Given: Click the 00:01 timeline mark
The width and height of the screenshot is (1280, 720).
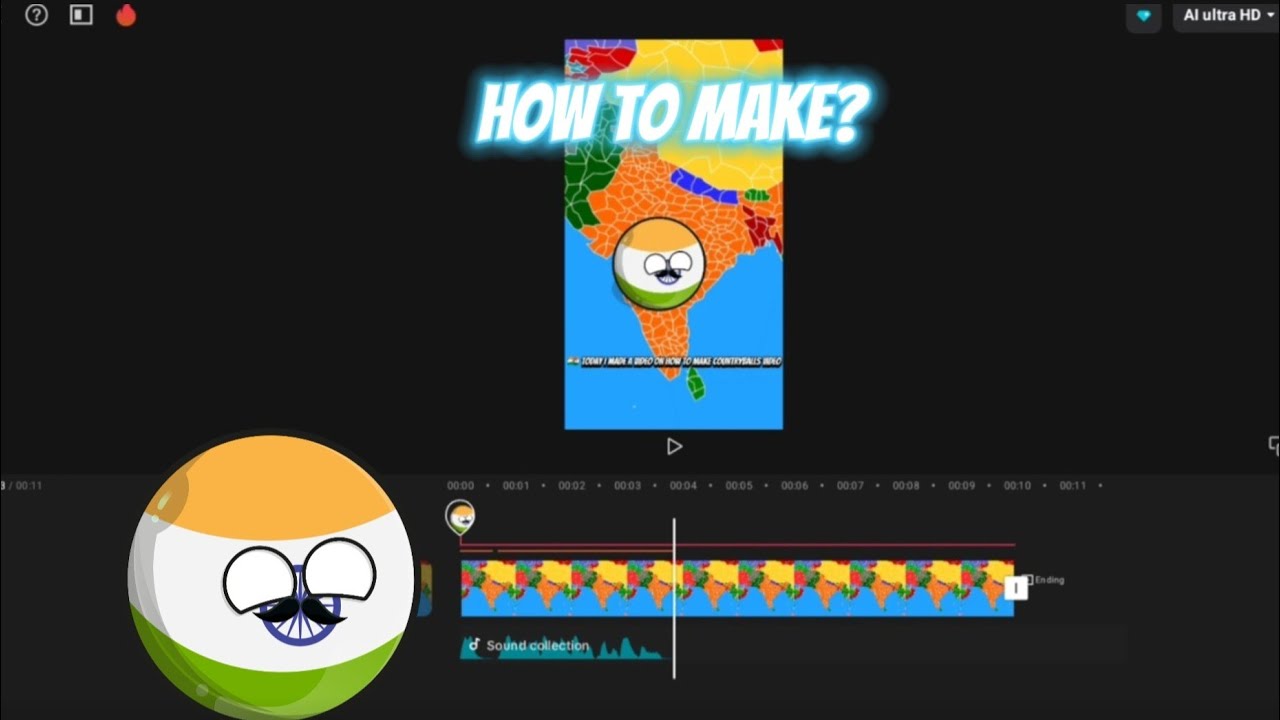Looking at the screenshot, I should click(516, 486).
